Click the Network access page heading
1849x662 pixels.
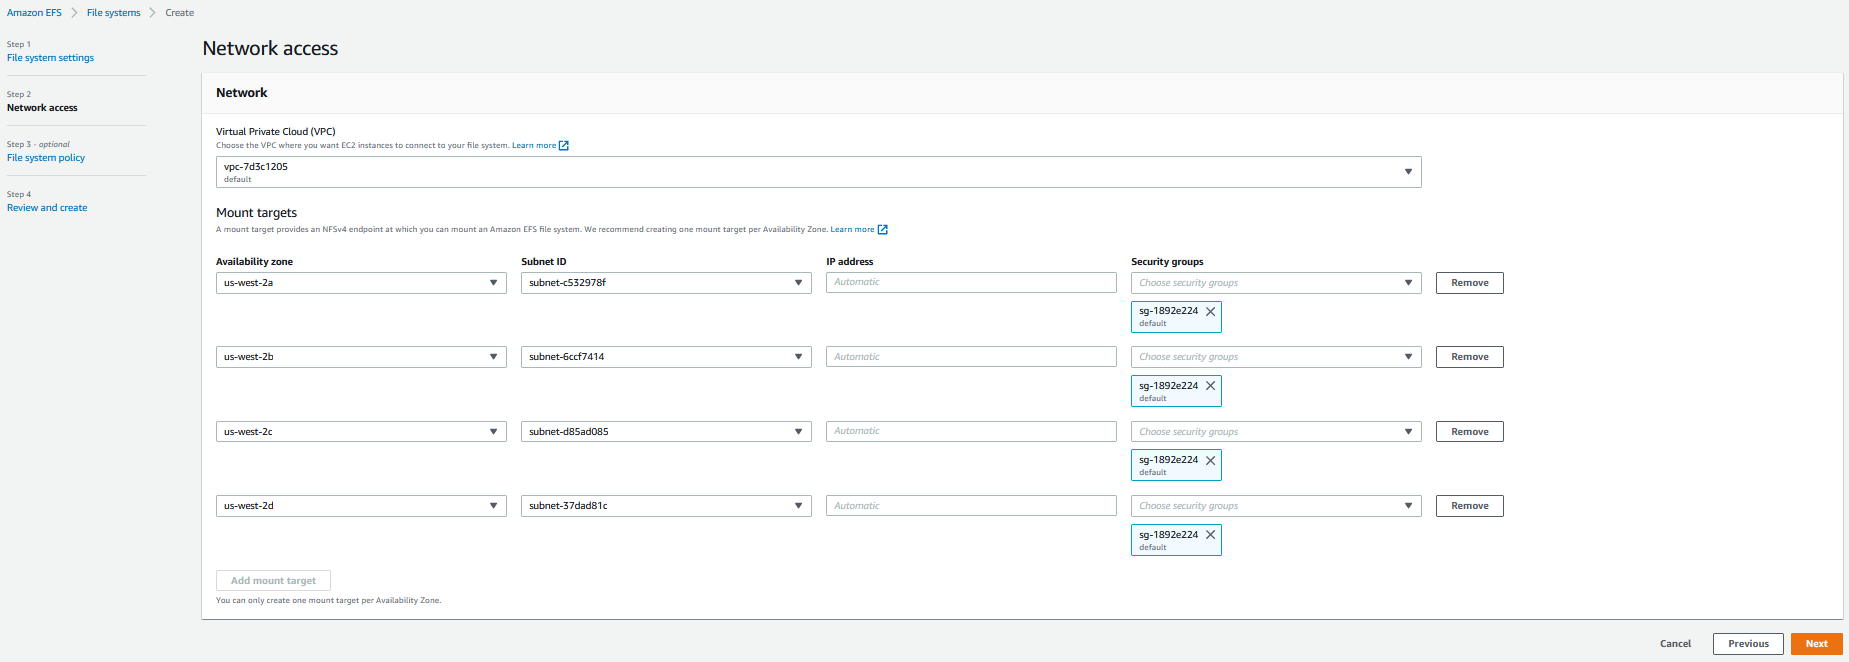[270, 48]
